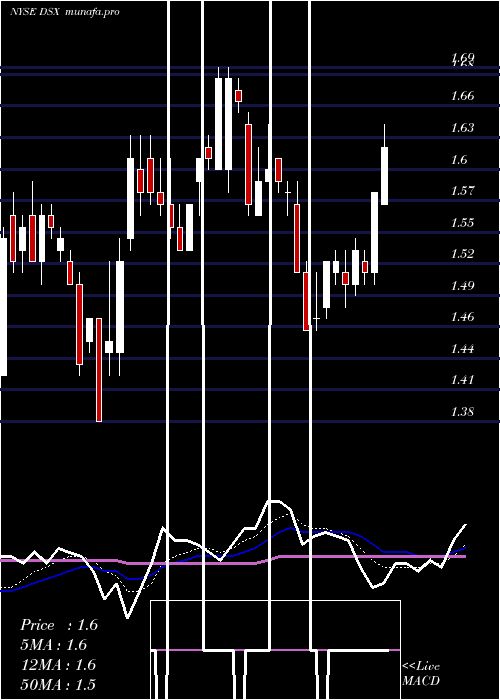Click the '5MA : 1.6' readout
The width and height of the screenshot is (500, 700).
54,645
